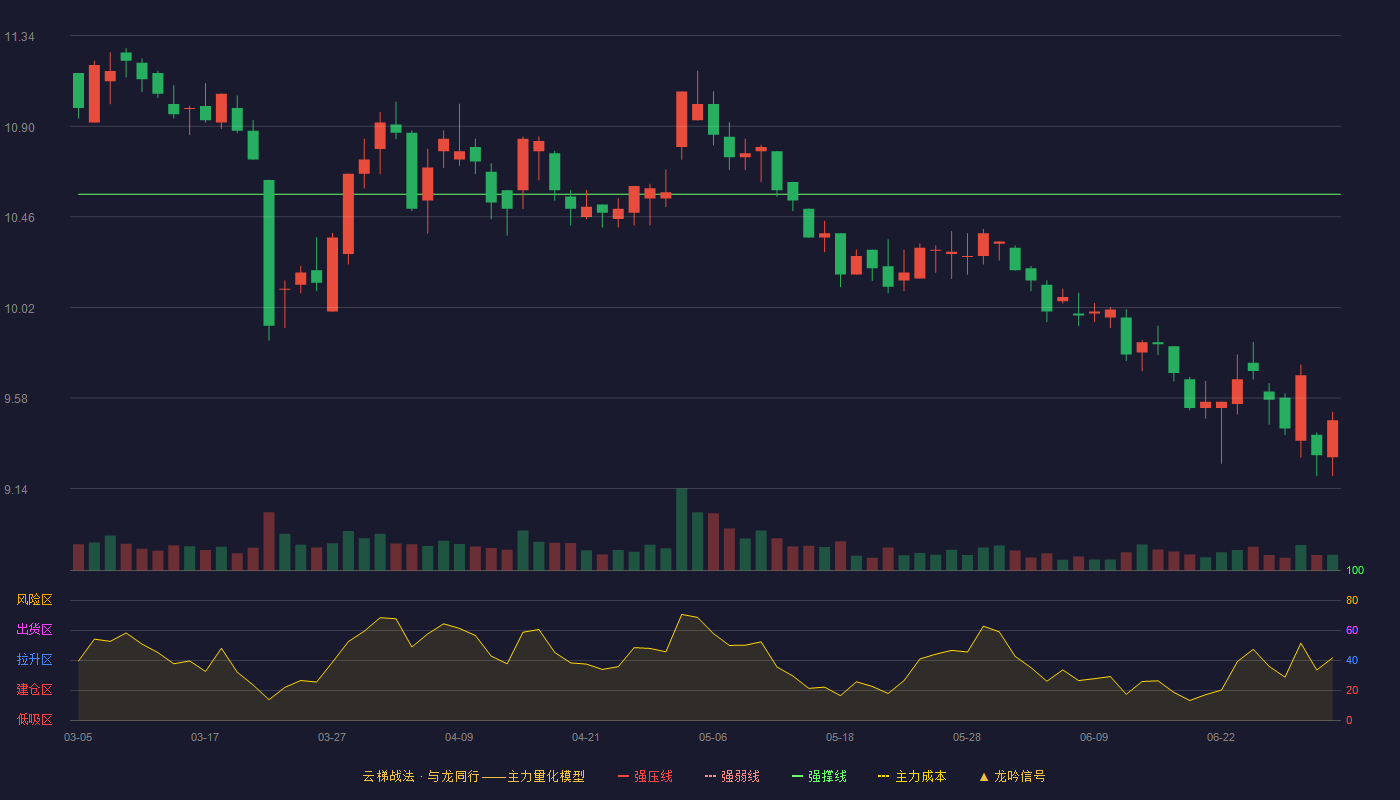Click the 风险区 zone label

tap(34, 600)
